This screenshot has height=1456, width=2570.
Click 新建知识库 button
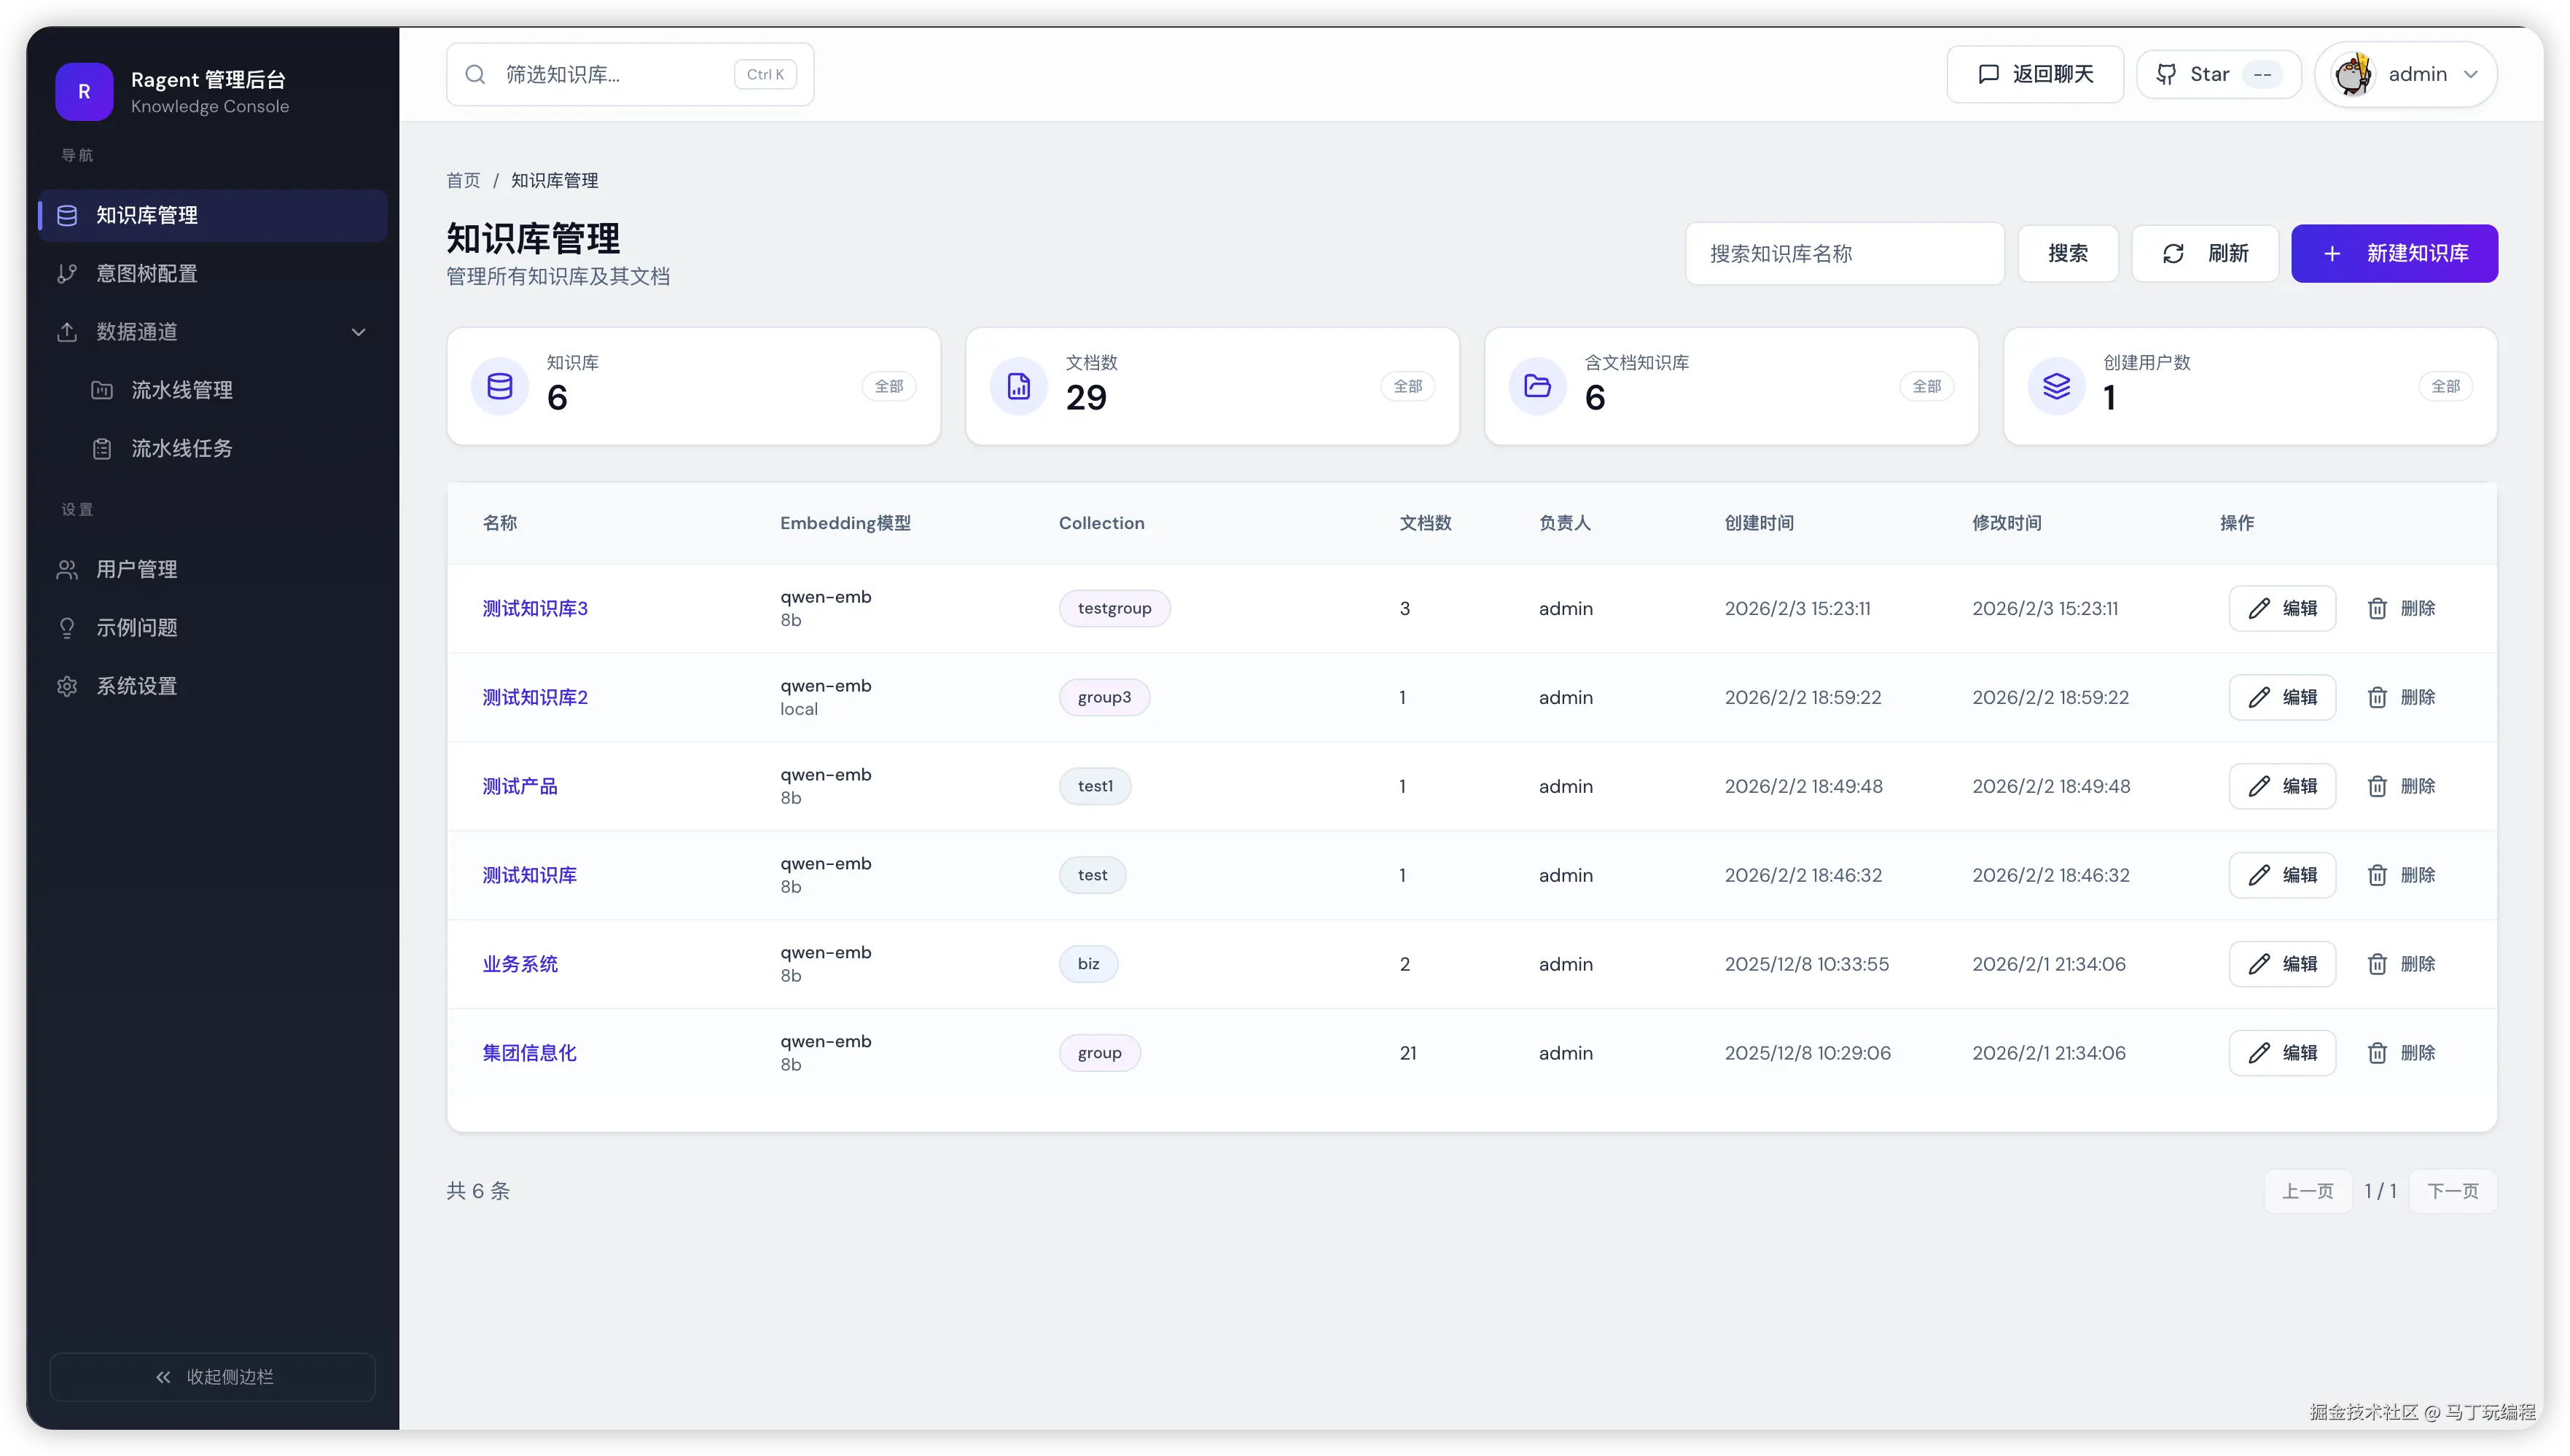(x=2394, y=254)
